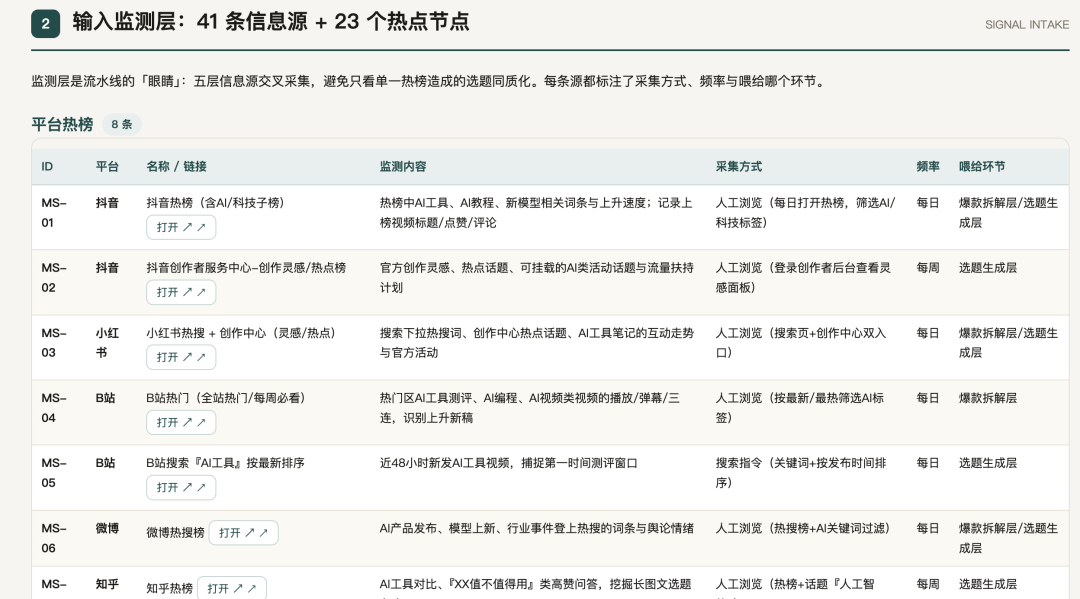Open the 知乎热榜 link button
This screenshot has width=1080, height=599.
point(231,589)
